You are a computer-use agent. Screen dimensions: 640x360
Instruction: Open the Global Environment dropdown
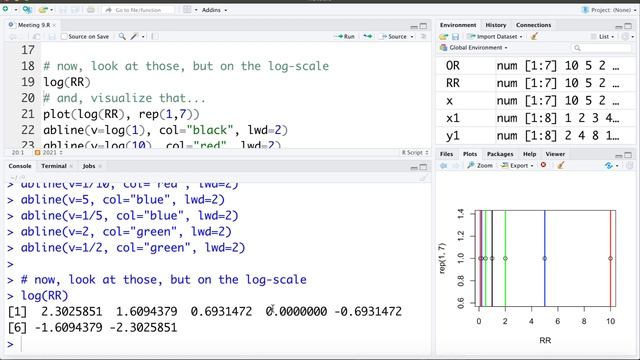click(x=474, y=48)
